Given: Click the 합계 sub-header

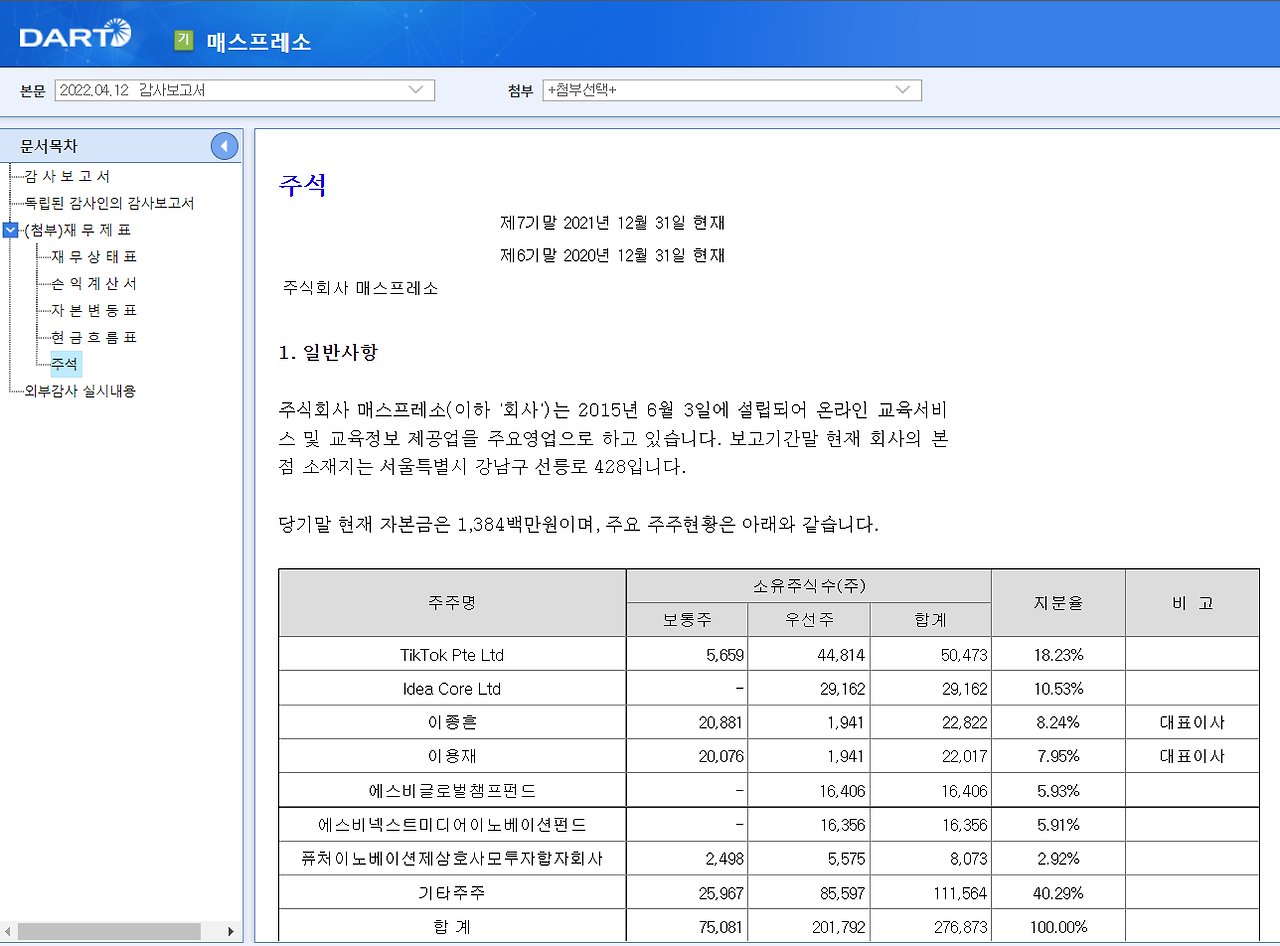Looking at the screenshot, I should coord(931,620).
